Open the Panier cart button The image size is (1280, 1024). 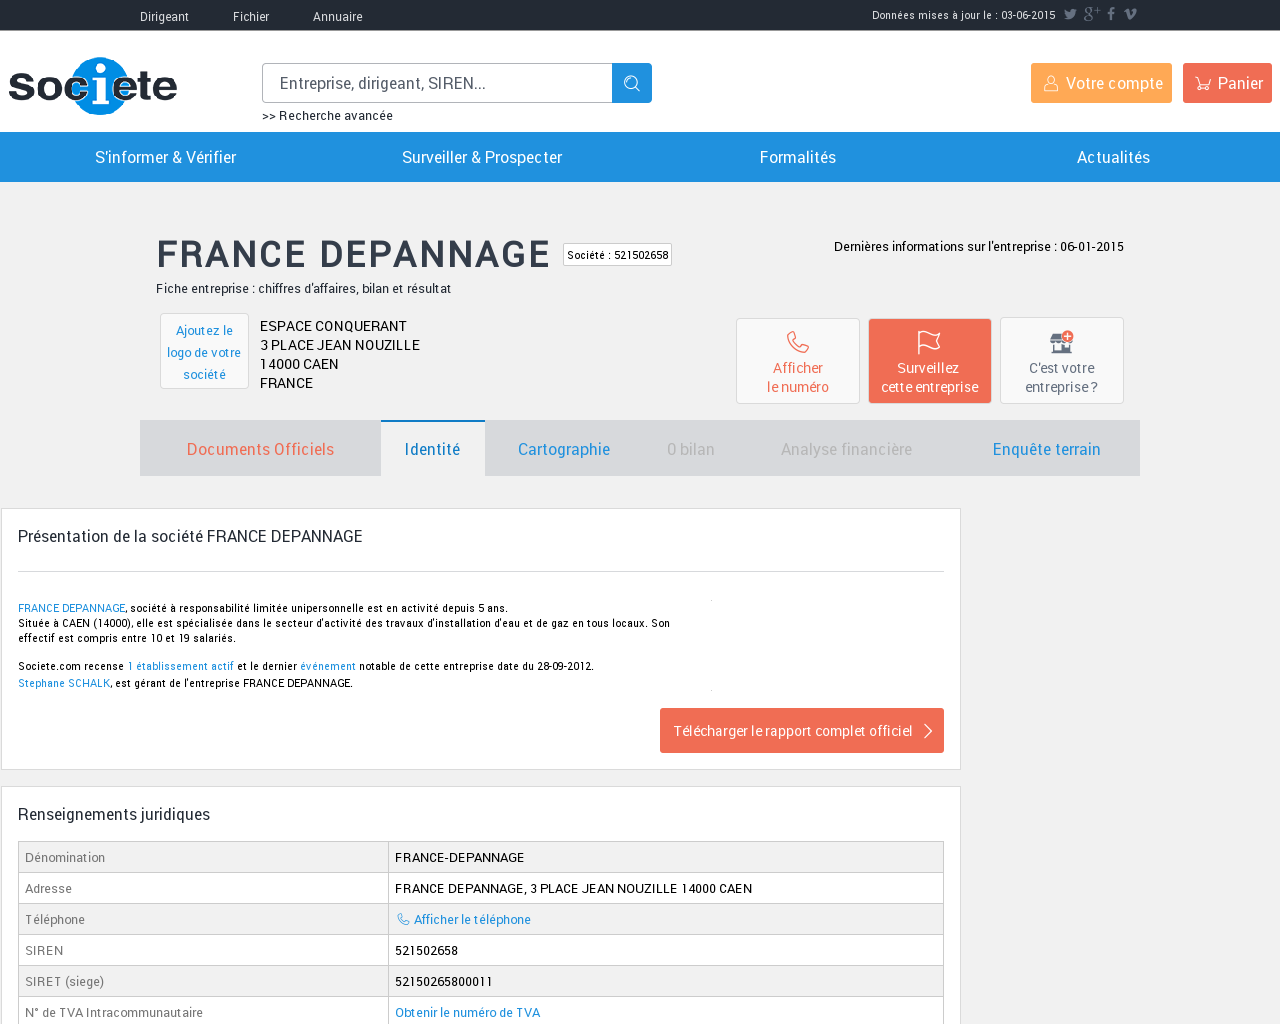(x=1227, y=83)
